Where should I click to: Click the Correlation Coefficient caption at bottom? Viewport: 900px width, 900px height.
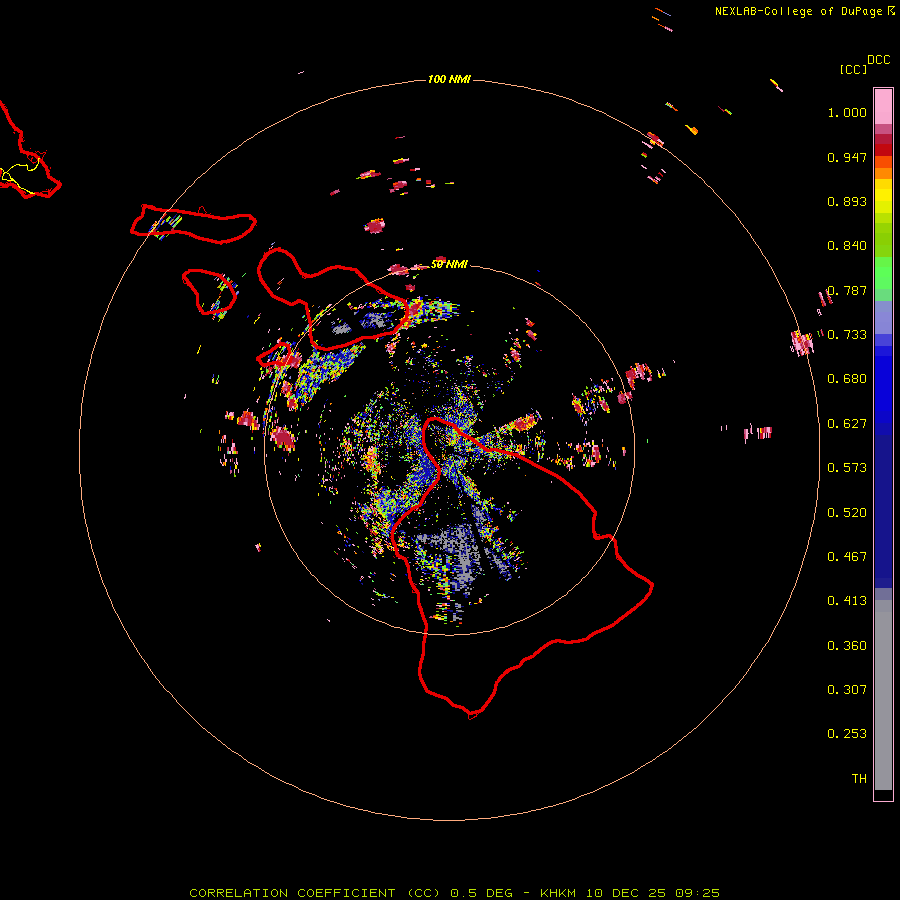click(x=454, y=893)
